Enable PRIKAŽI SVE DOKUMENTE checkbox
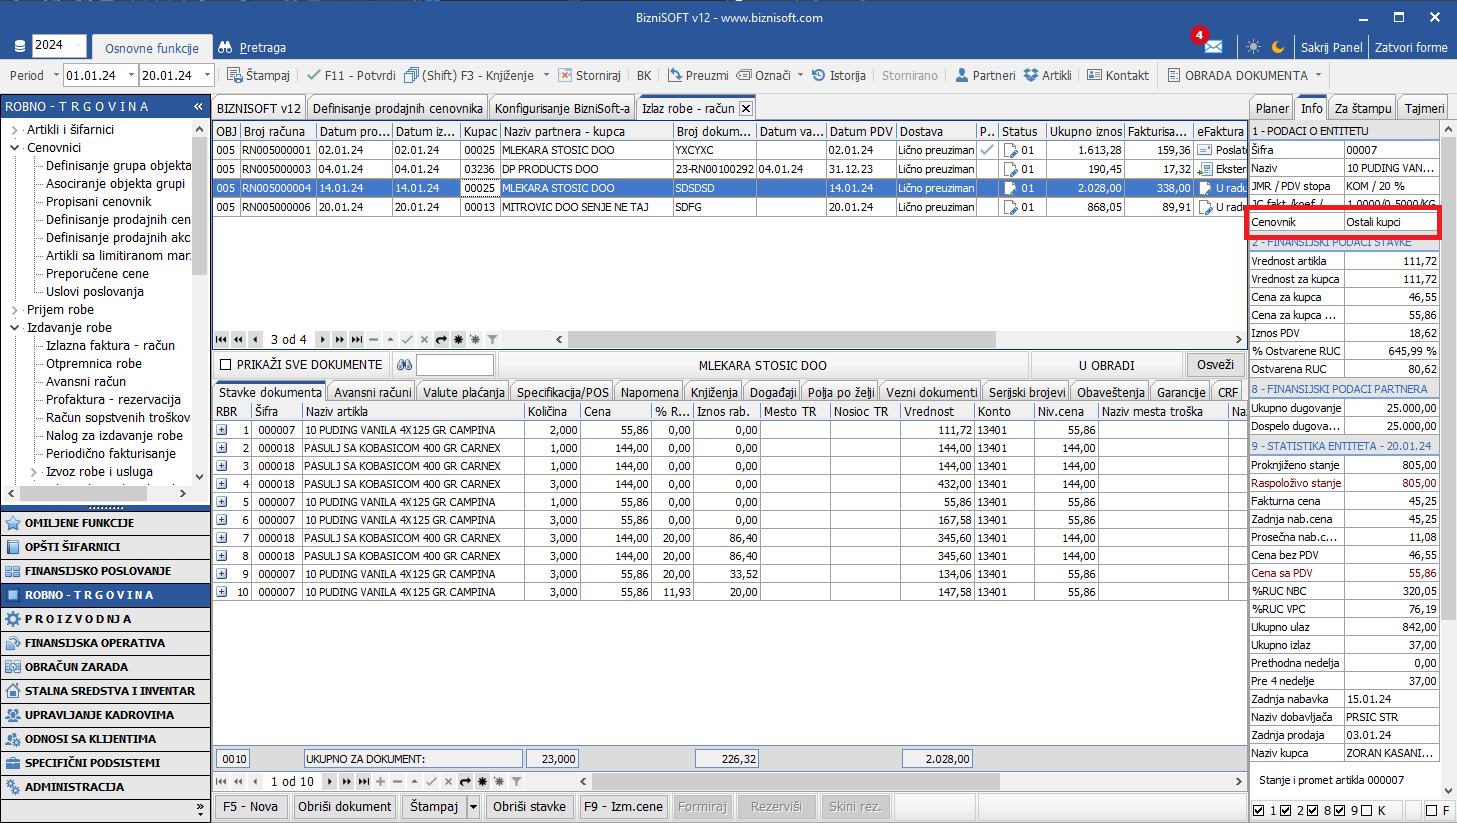 (225, 365)
